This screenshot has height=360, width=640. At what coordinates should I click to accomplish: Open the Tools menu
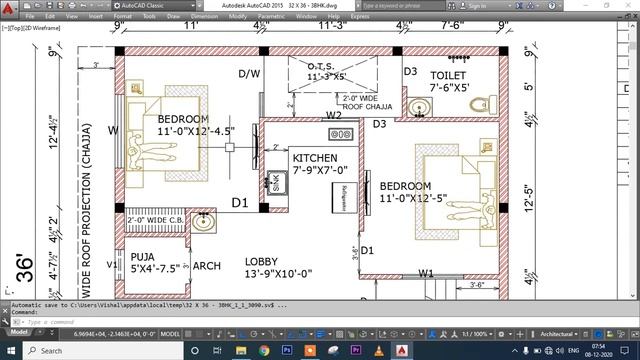click(149, 16)
